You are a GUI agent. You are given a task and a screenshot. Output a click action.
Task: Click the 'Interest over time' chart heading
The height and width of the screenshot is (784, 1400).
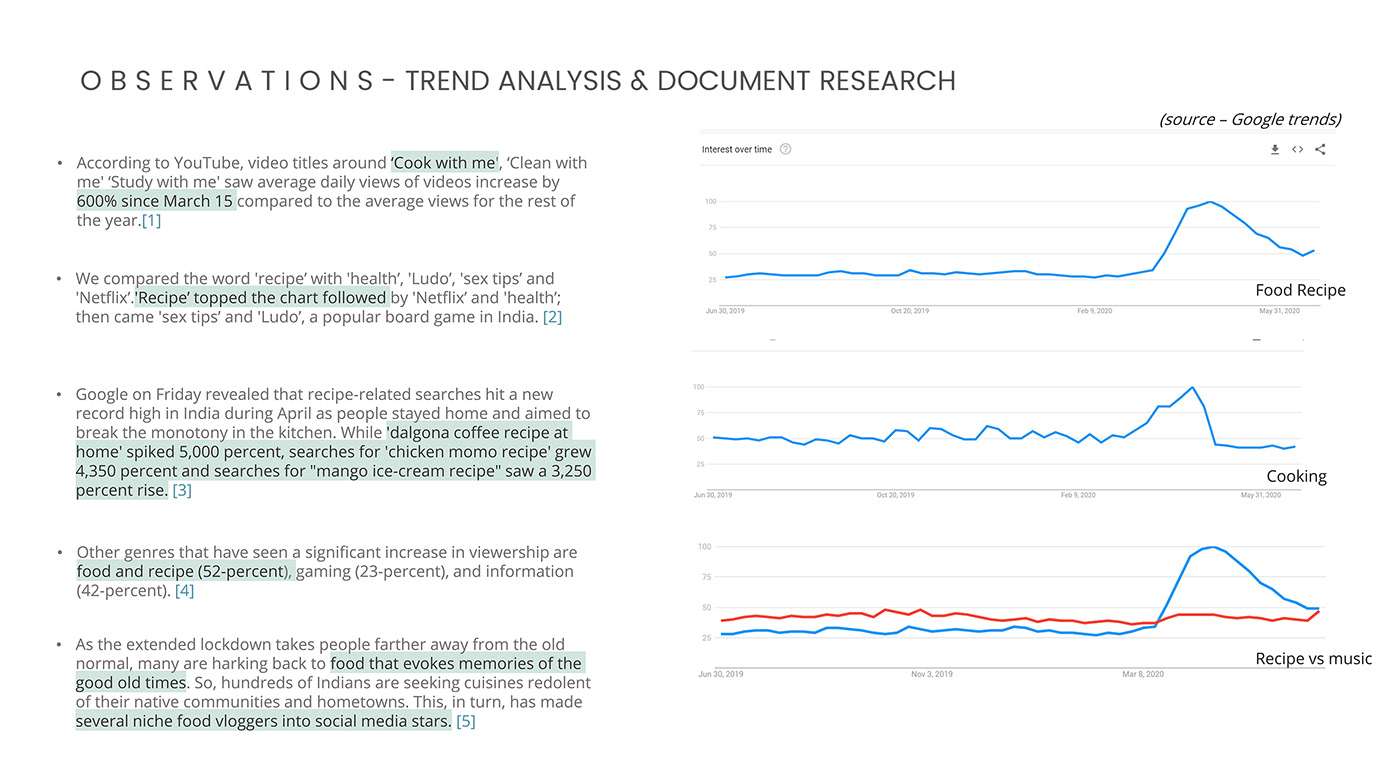click(x=737, y=150)
